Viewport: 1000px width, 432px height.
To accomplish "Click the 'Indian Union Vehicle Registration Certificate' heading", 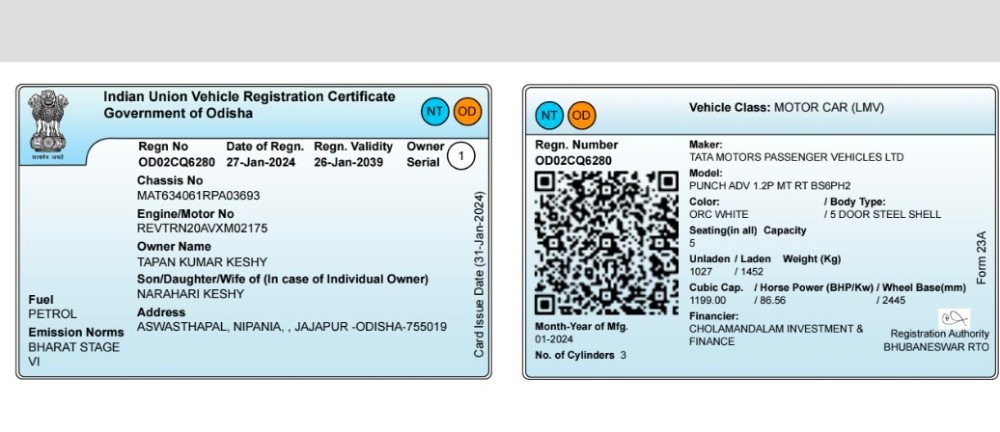I will click(x=249, y=97).
